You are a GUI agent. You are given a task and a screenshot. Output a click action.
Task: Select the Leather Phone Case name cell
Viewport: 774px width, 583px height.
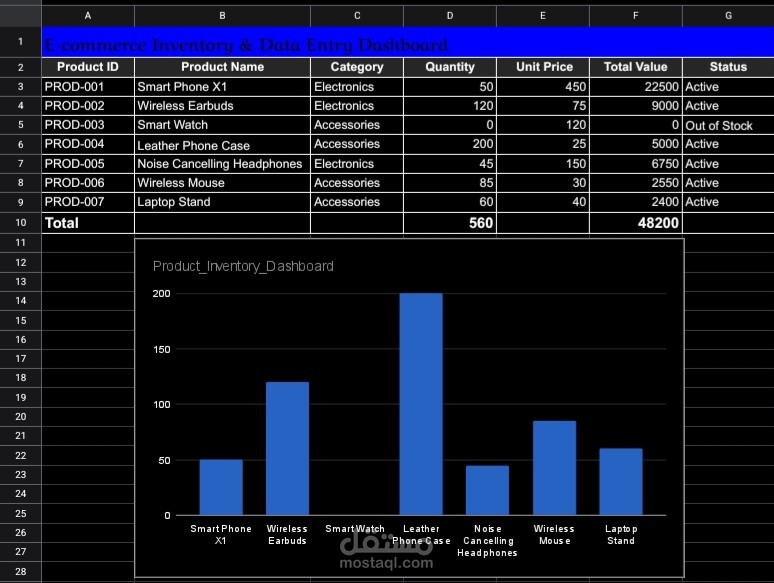tap(222, 144)
